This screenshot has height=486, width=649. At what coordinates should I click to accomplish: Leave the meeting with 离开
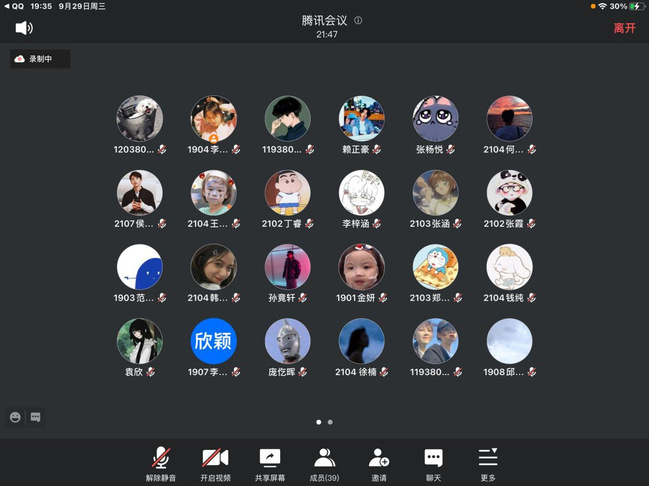(x=624, y=28)
